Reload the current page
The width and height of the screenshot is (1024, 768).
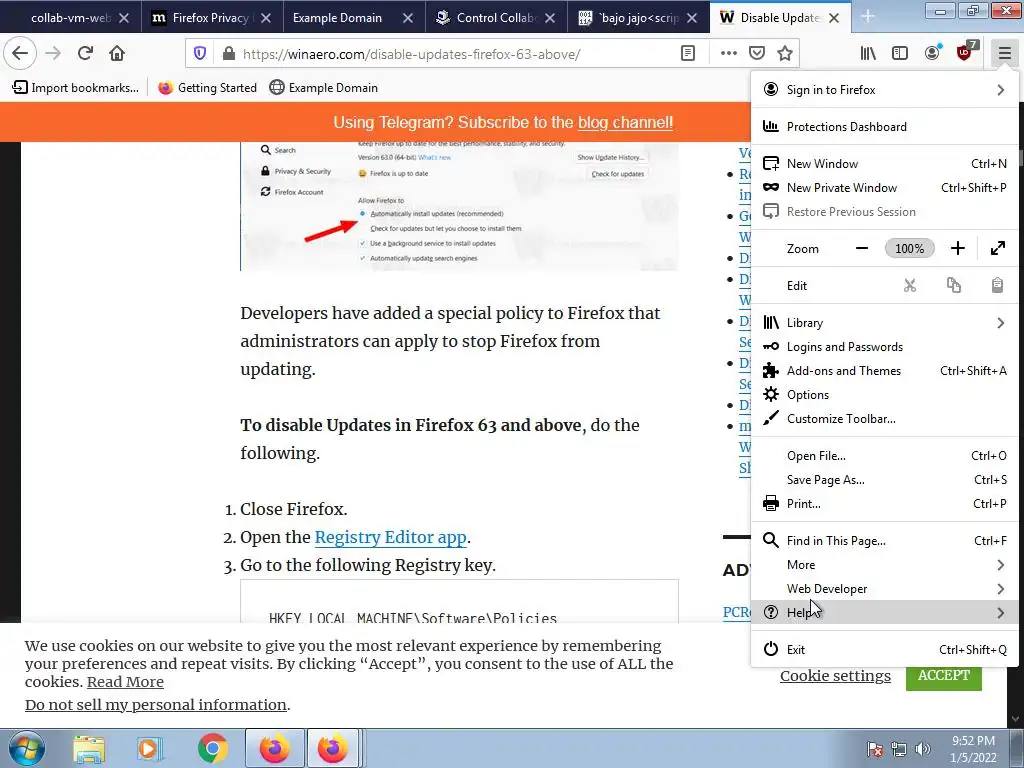85,54
